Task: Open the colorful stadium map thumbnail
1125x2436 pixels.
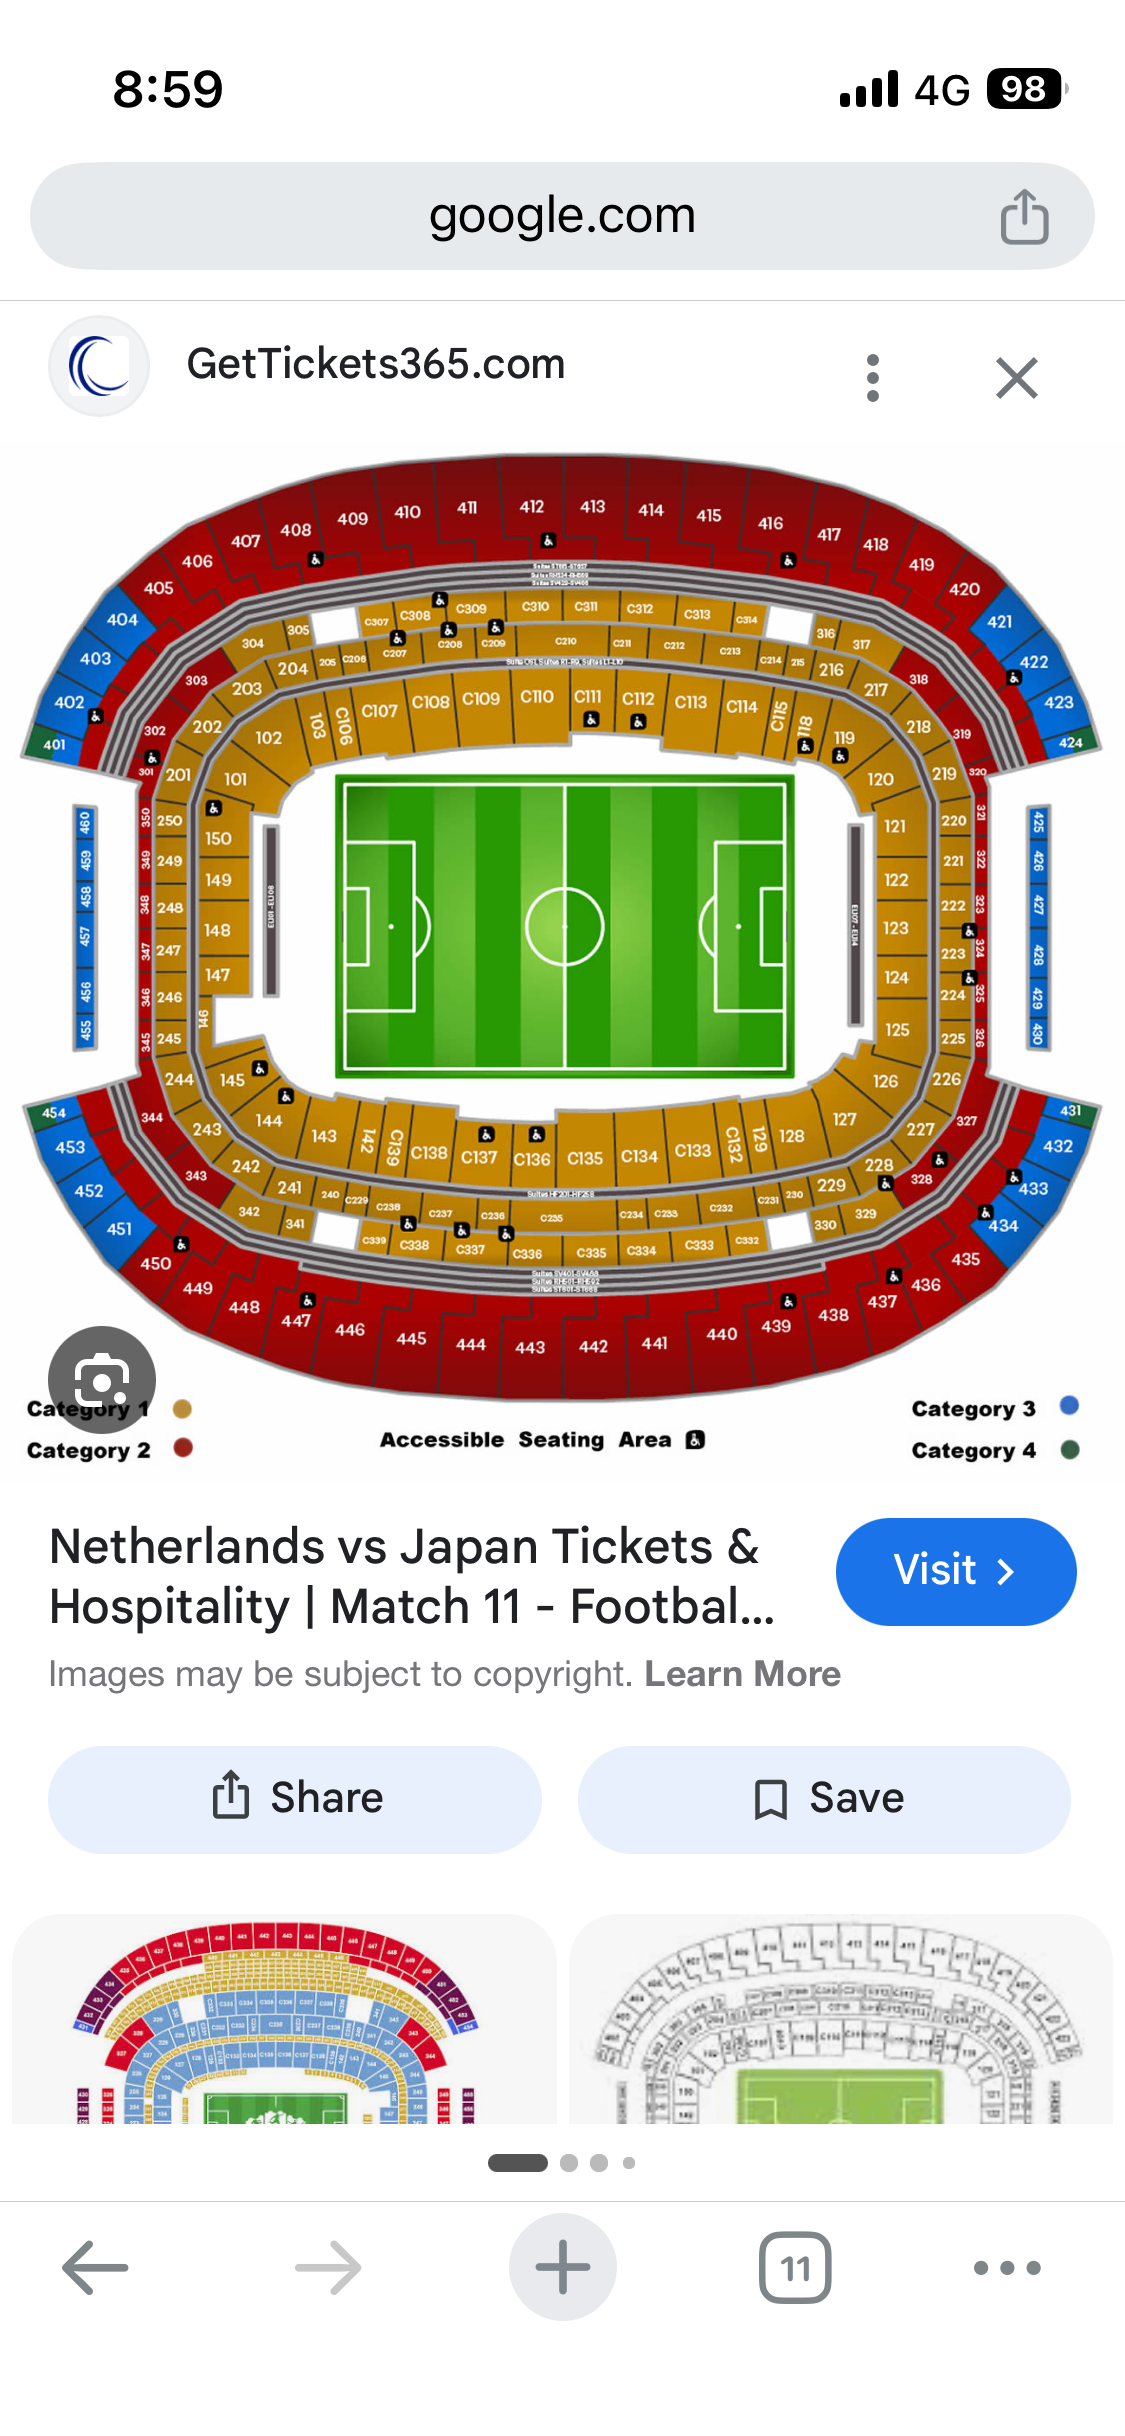Action: pyautogui.click(x=284, y=2018)
